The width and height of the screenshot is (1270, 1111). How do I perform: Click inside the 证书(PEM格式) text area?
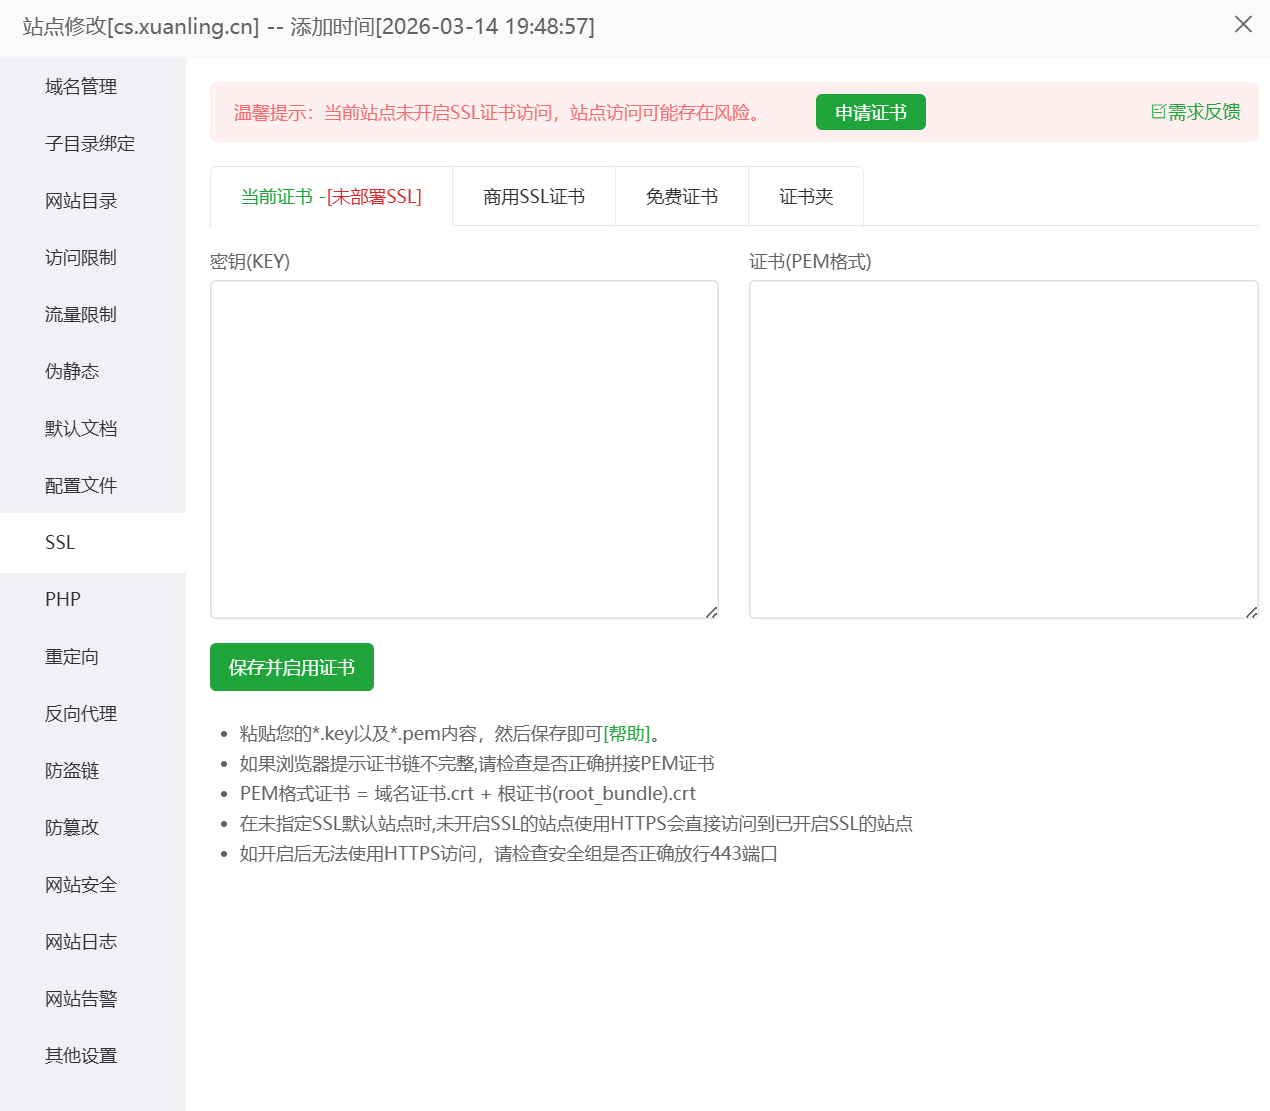[x=1003, y=448]
